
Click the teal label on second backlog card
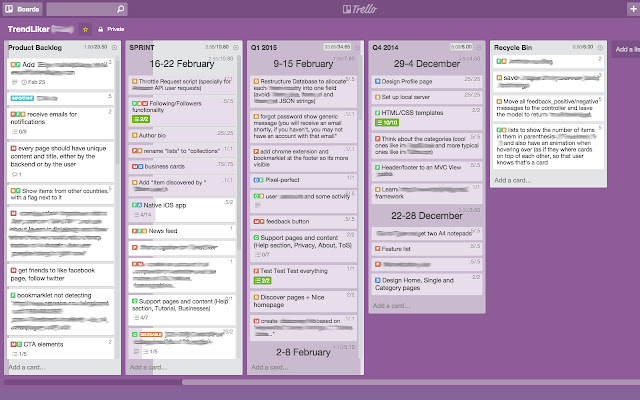[x=22, y=98]
